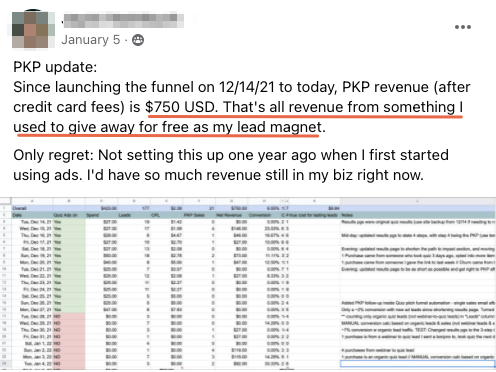Click the Quiz Ads on column header

[69, 215]
